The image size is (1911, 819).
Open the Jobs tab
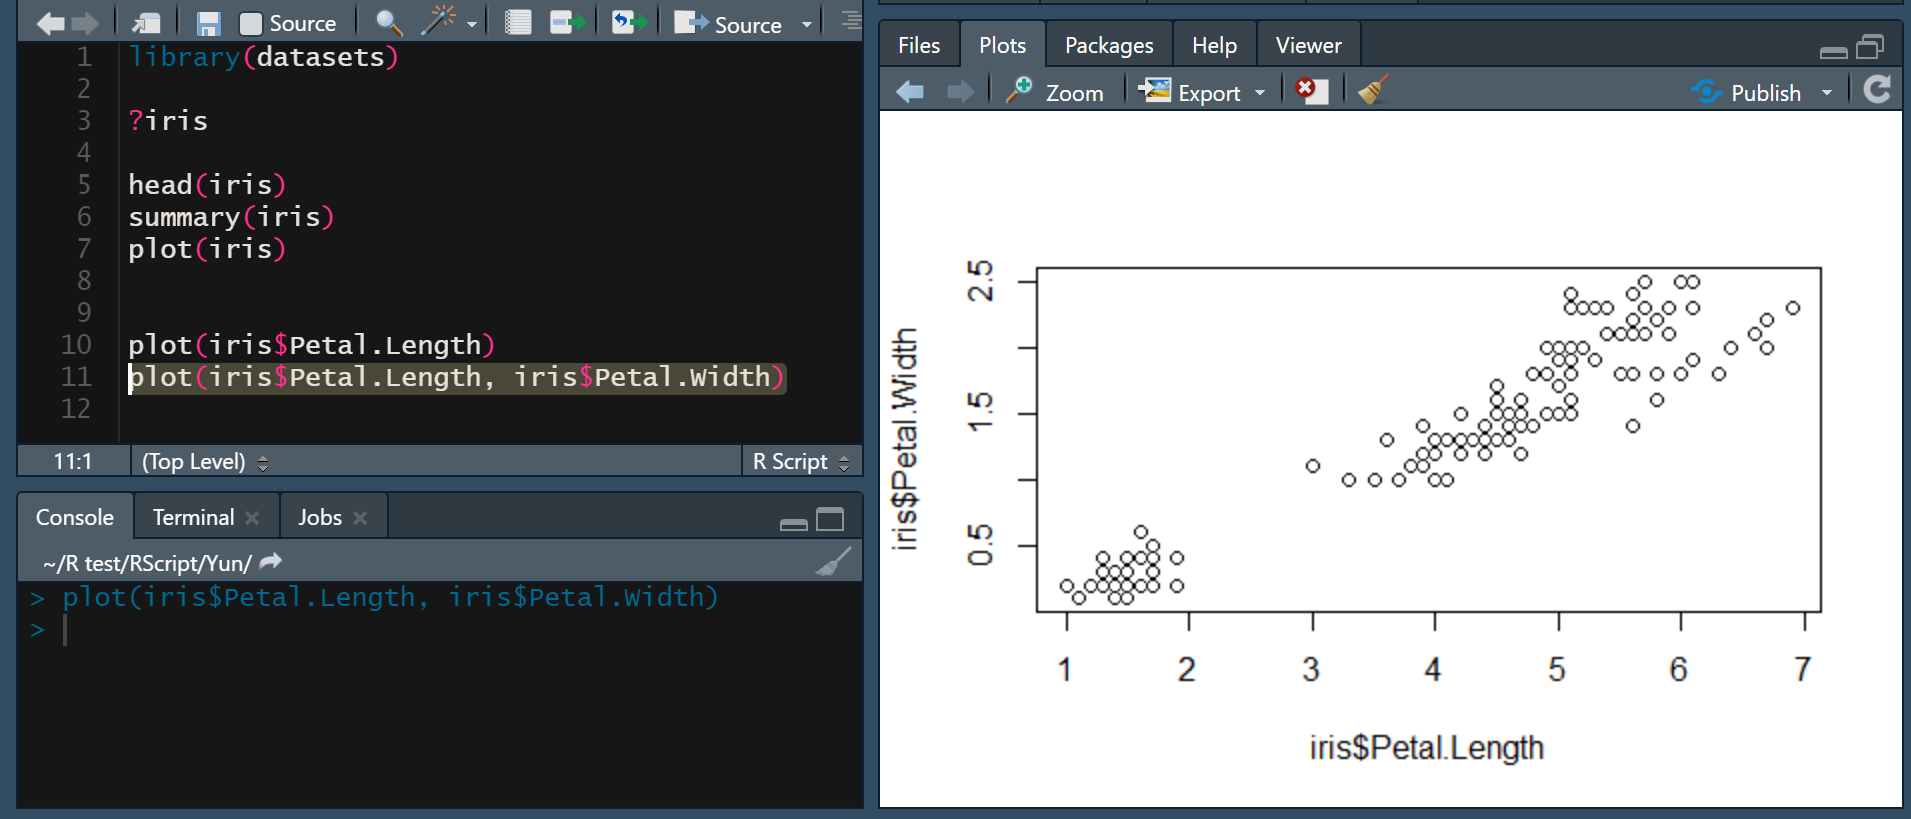click(x=319, y=517)
